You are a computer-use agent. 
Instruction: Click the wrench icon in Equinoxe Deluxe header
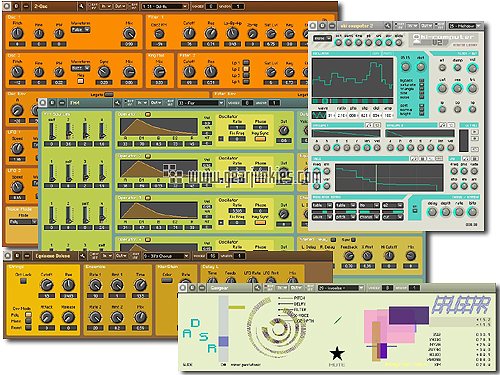(82, 256)
